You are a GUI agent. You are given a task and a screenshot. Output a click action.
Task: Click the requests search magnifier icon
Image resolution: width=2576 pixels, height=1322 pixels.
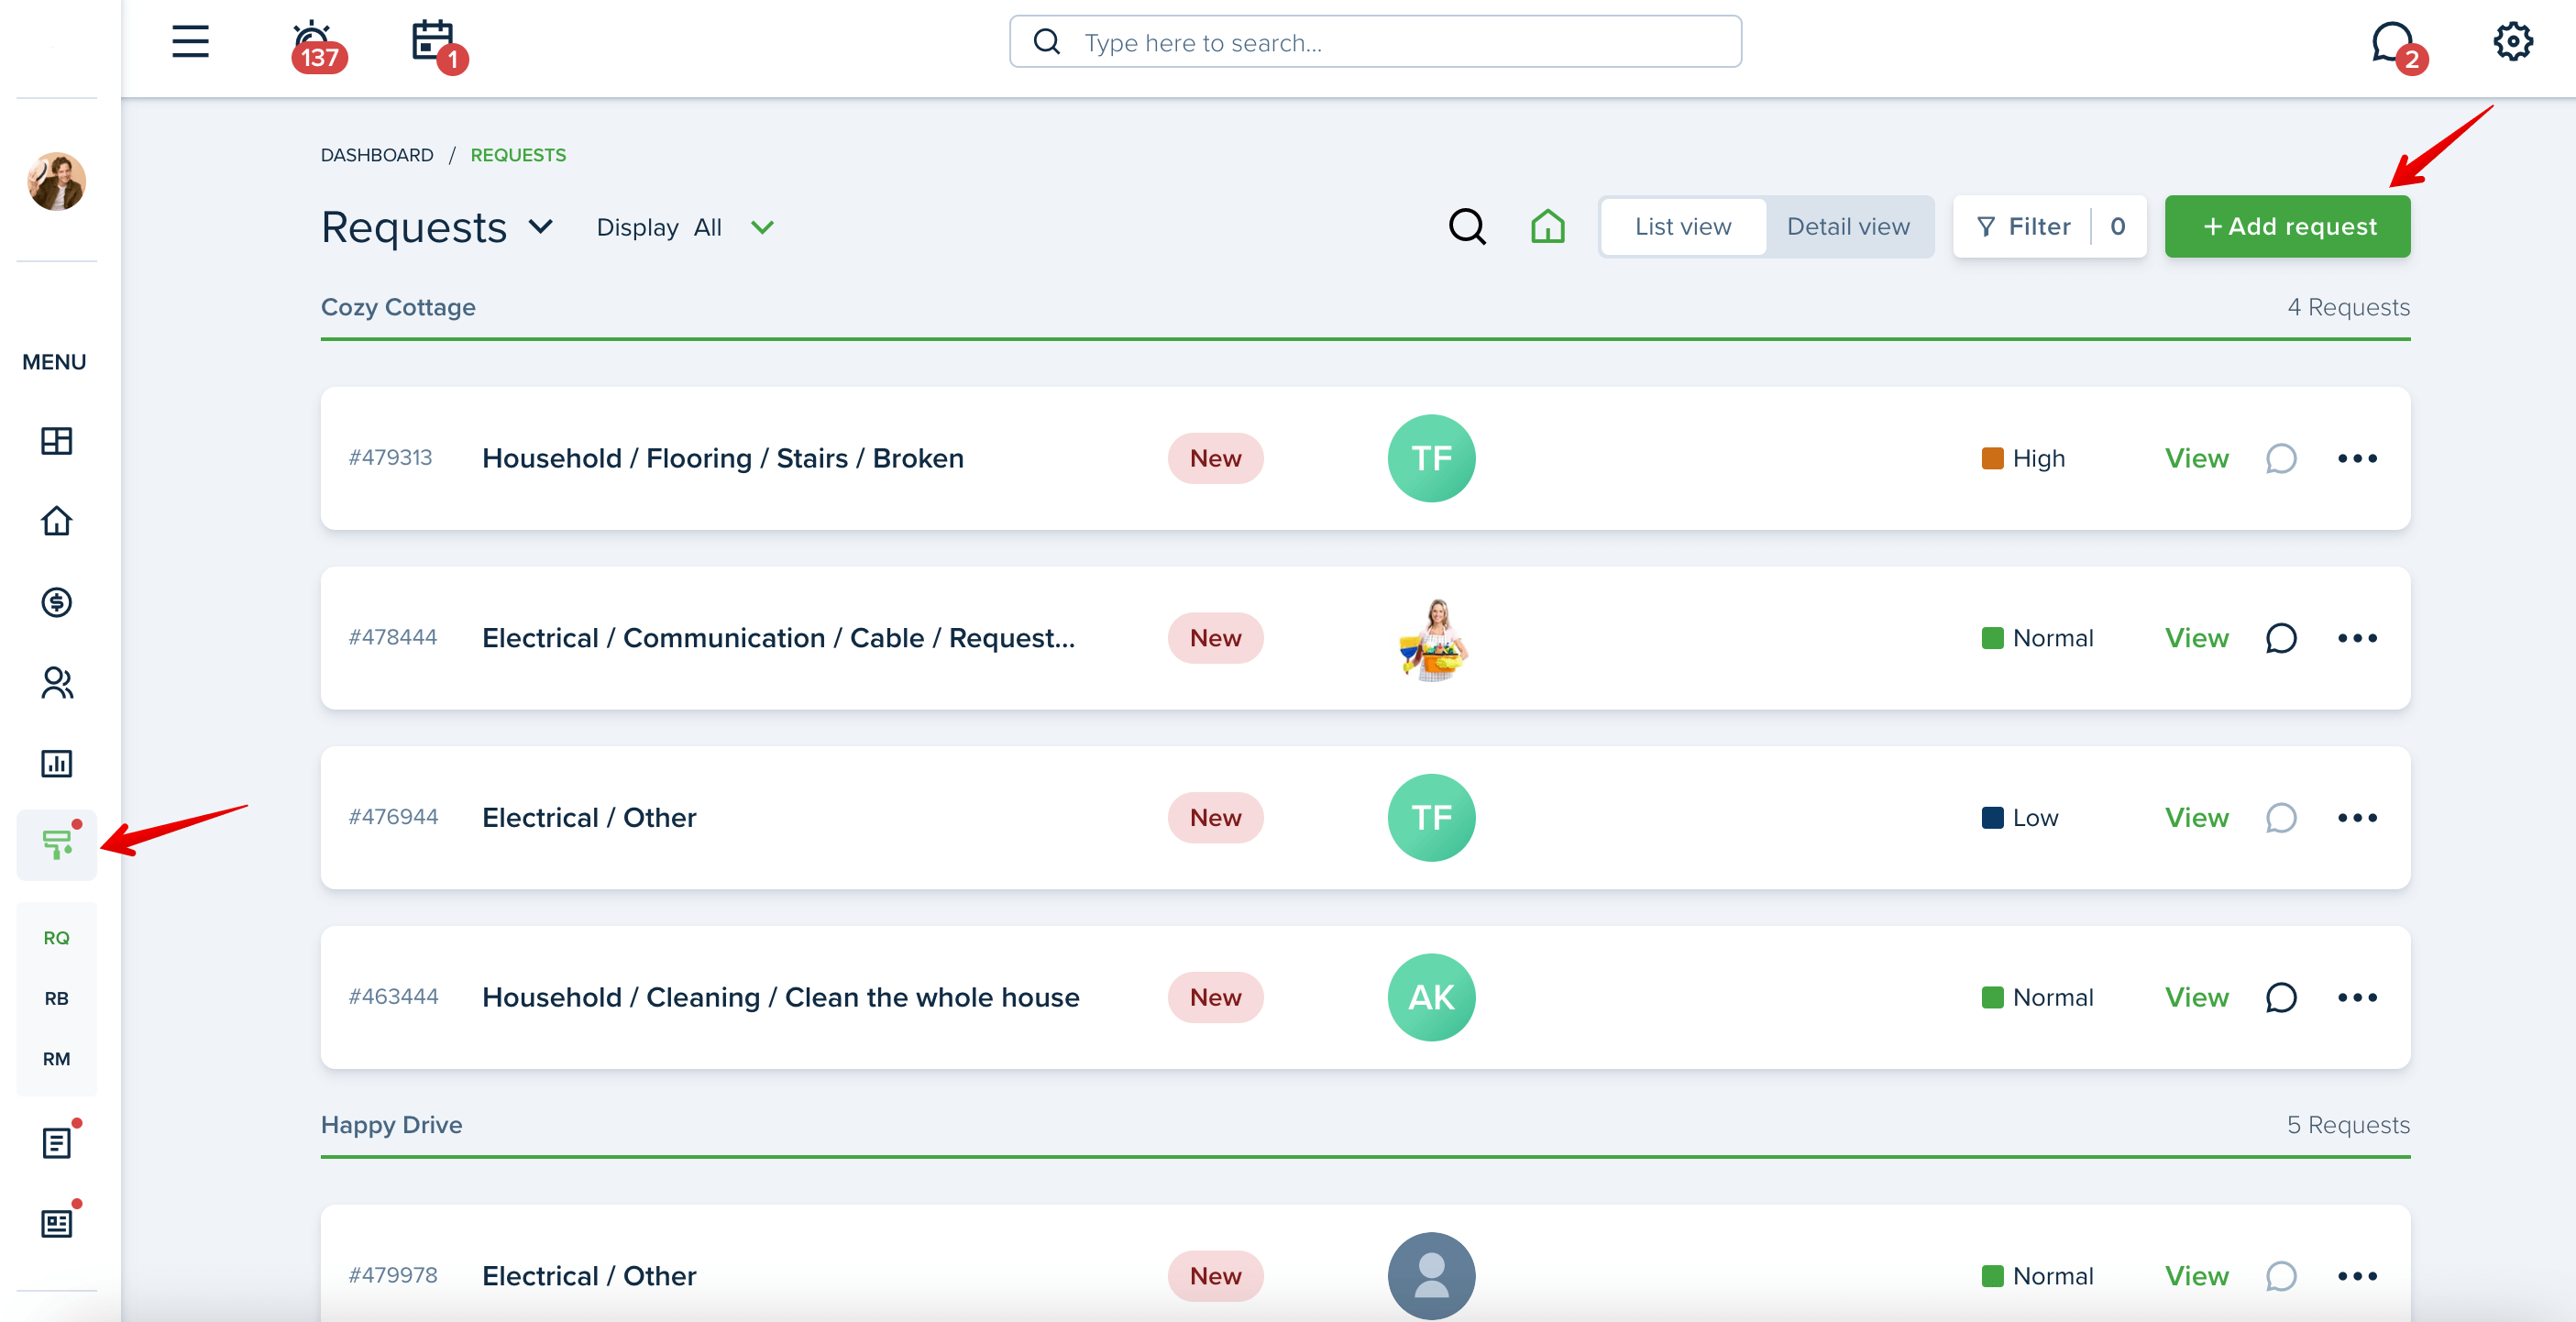click(x=1467, y=227)
